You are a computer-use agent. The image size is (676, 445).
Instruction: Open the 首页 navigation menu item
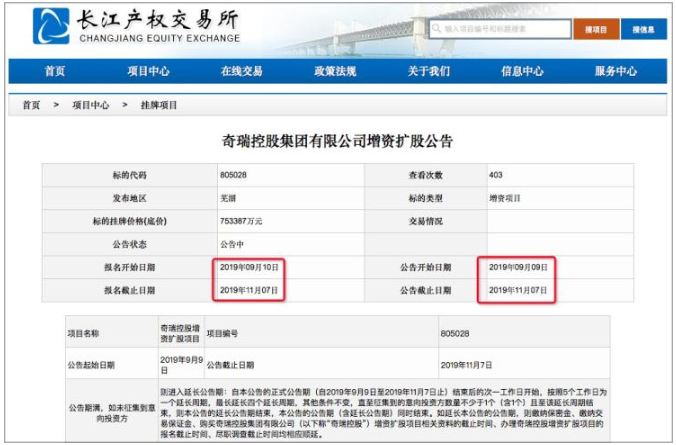[55, 71]
